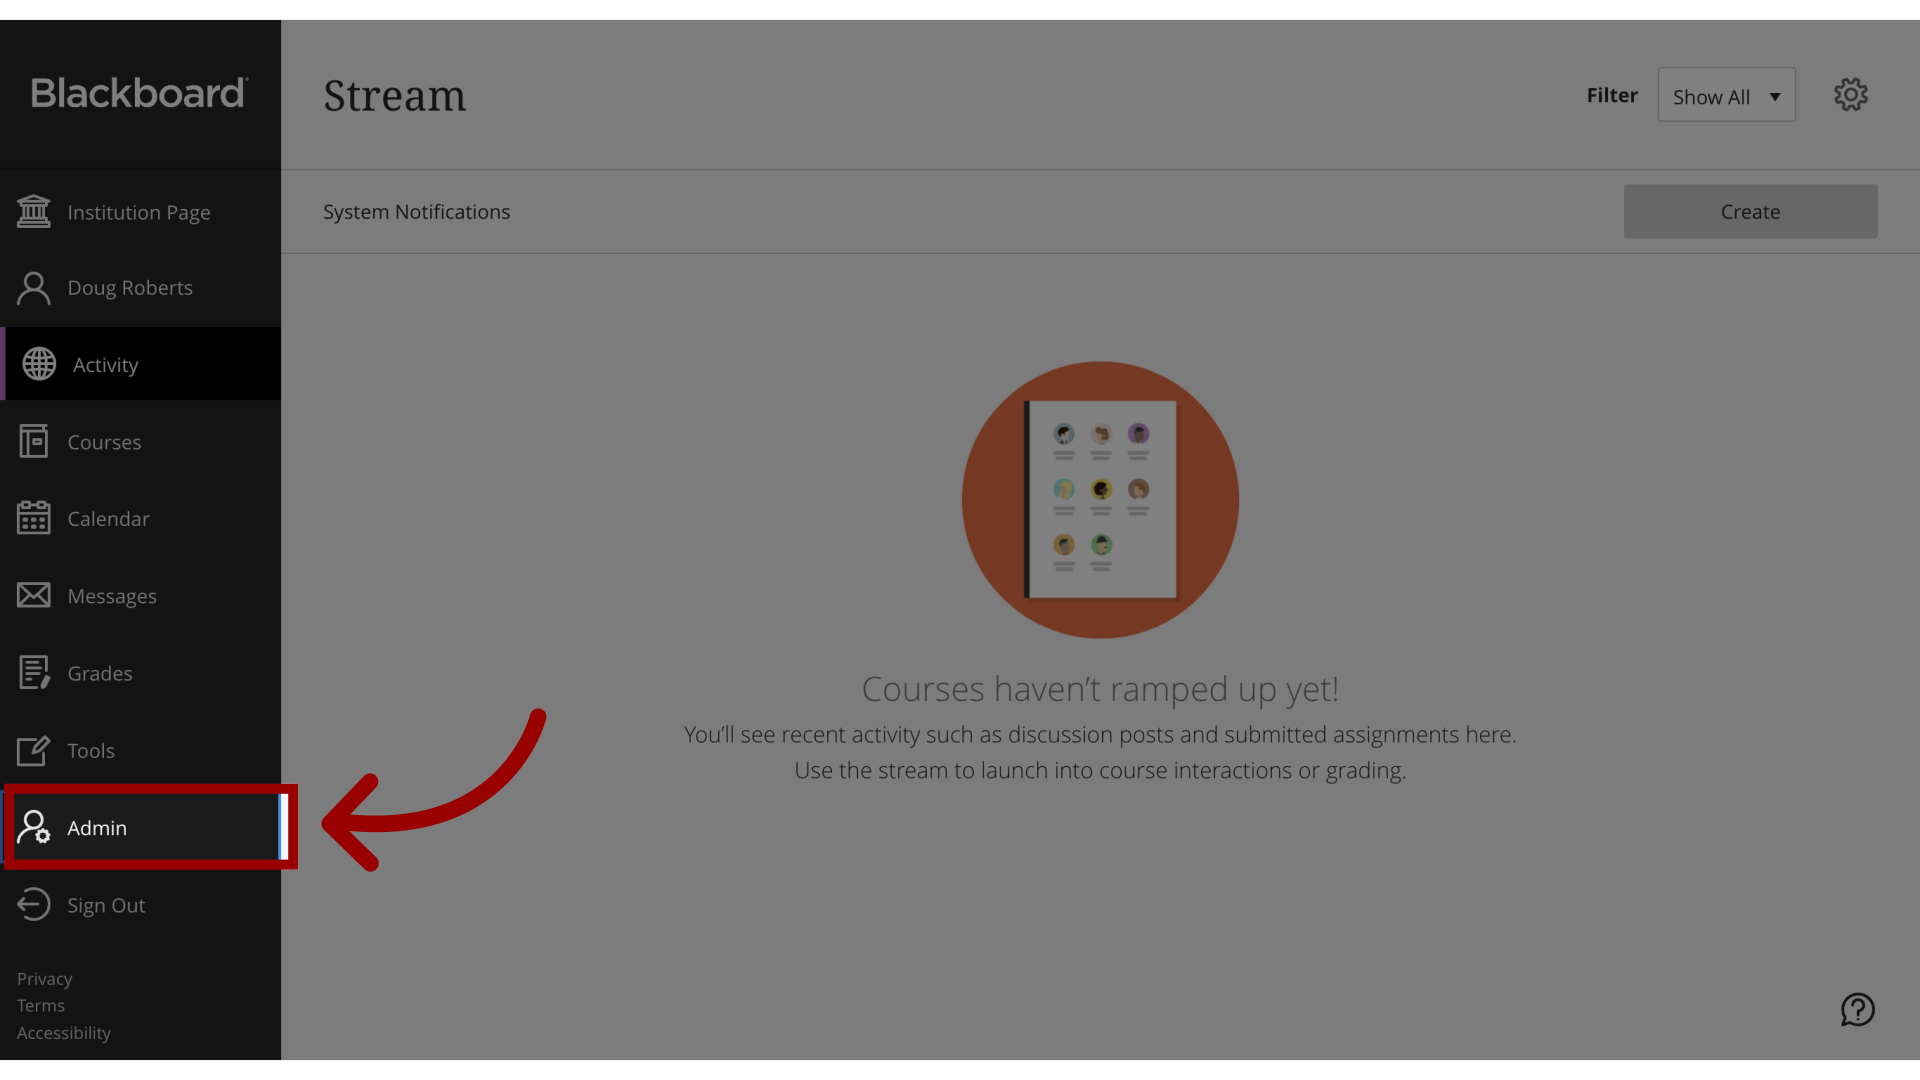Click the Sign Out link
The height and width of the screenshot is (1080, 1920).
point(105,905)
